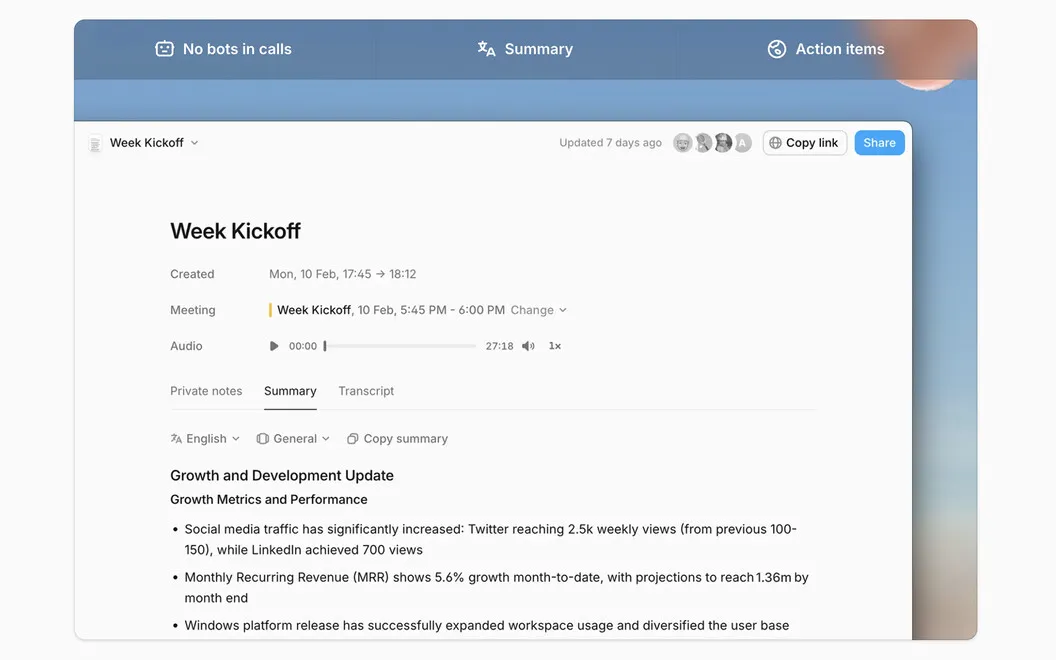
Task: Click the bot icon beside No bots in calls
Action: click(164, 48)
